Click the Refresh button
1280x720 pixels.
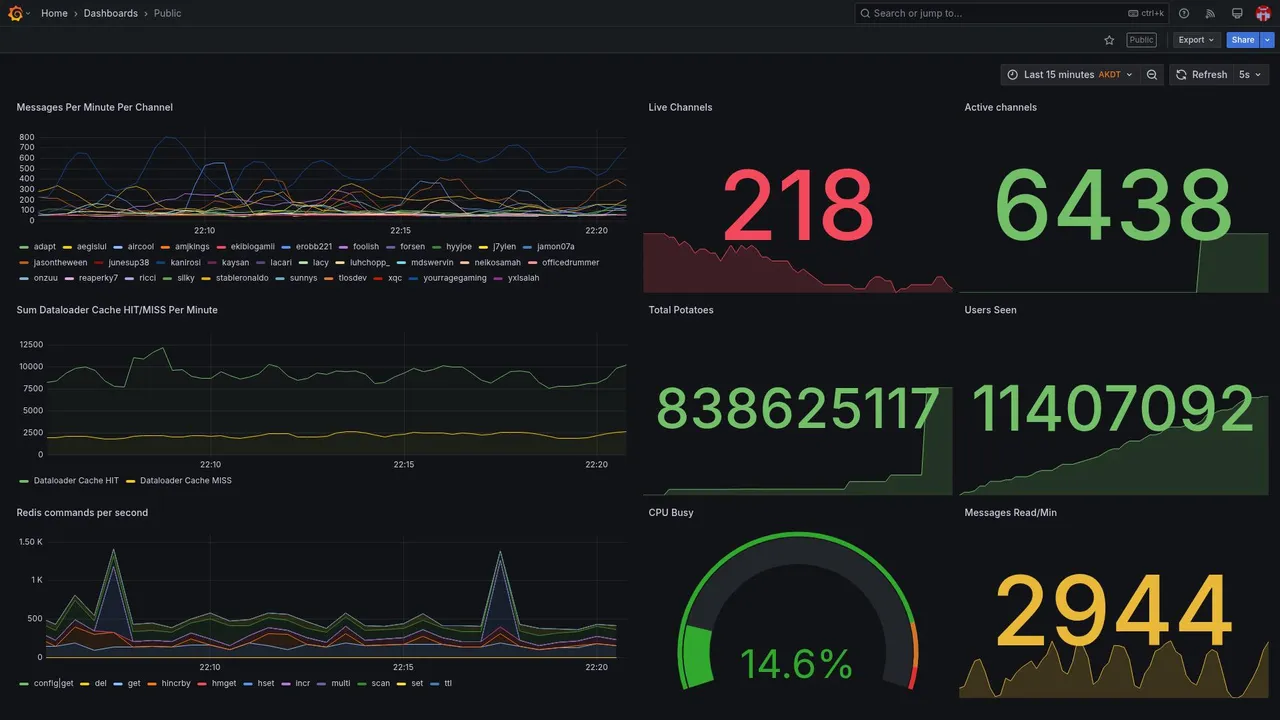coord(1201,75)
